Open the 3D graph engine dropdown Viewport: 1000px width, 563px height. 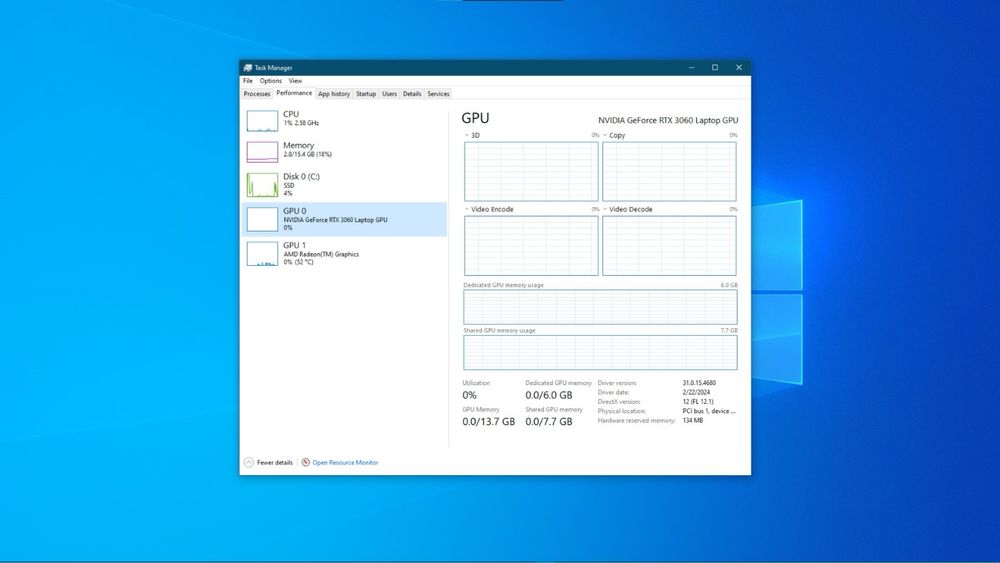pos(467,135)
